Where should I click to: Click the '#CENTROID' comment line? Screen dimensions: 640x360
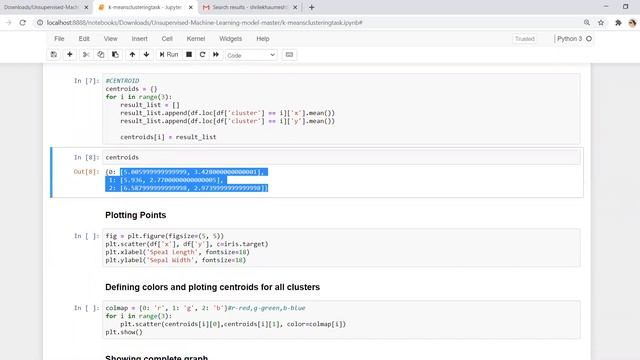[x=122, y=81]
